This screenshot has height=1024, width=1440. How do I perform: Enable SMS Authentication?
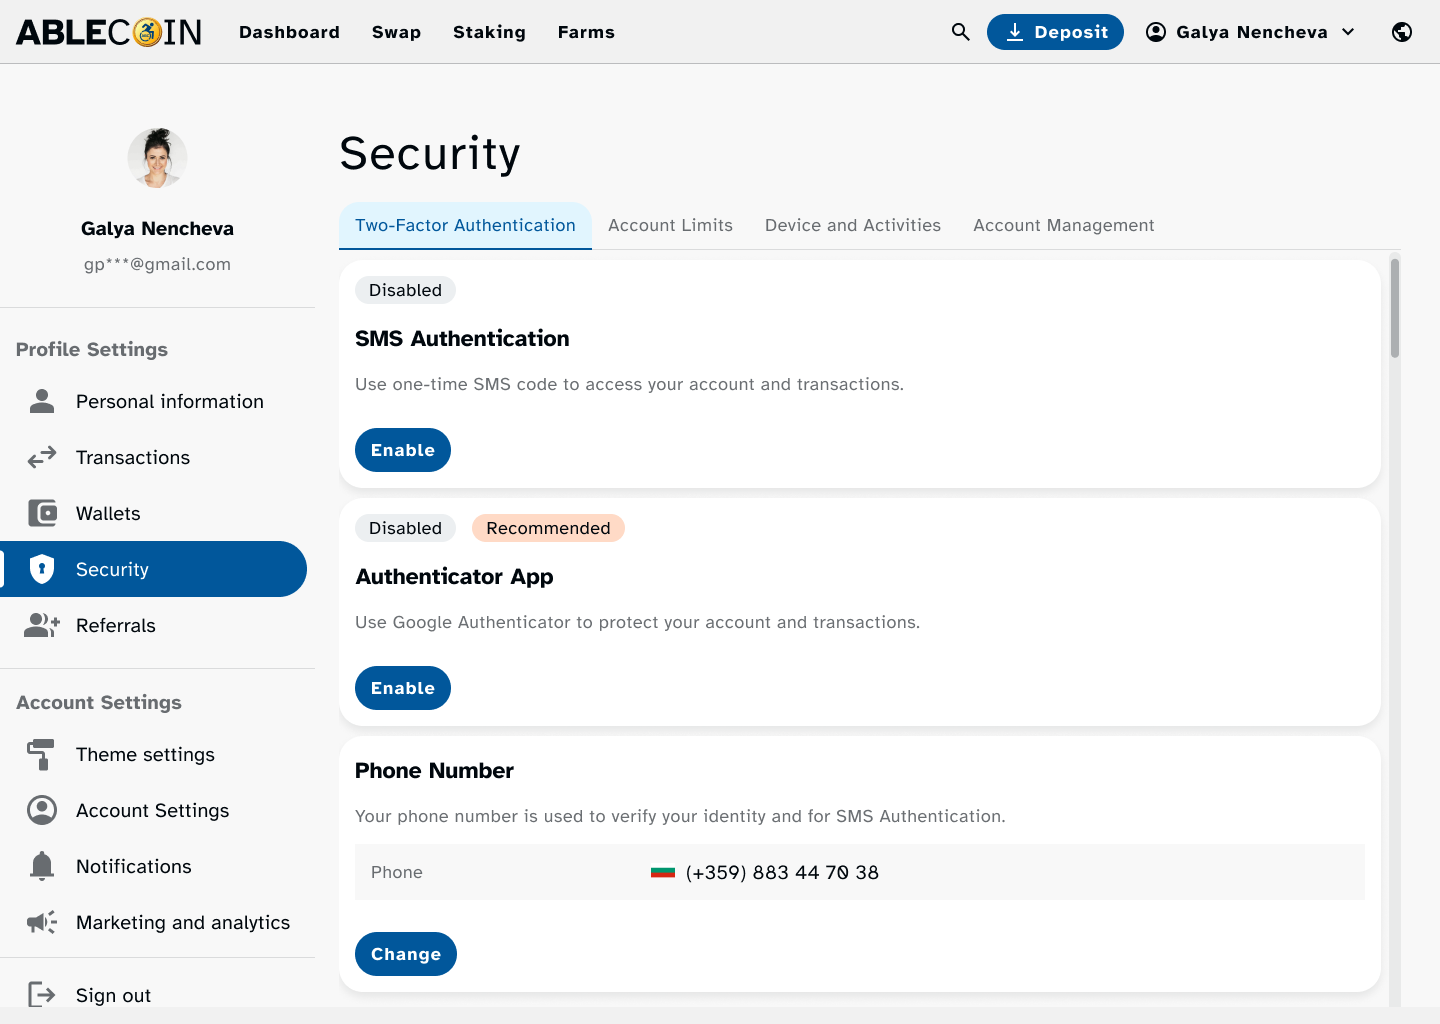pos(402,450)
